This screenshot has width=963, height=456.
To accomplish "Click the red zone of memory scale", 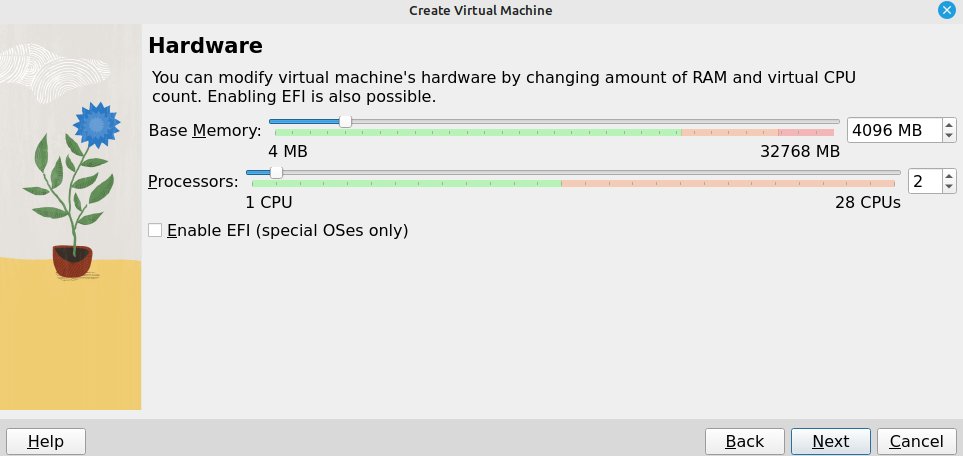I will (806, 133).
